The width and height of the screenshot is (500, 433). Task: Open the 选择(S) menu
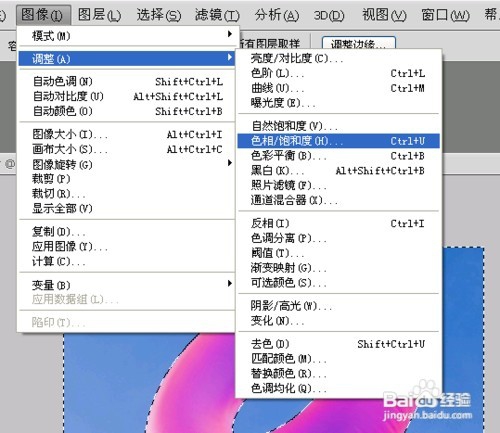click(x=159, y=15)
